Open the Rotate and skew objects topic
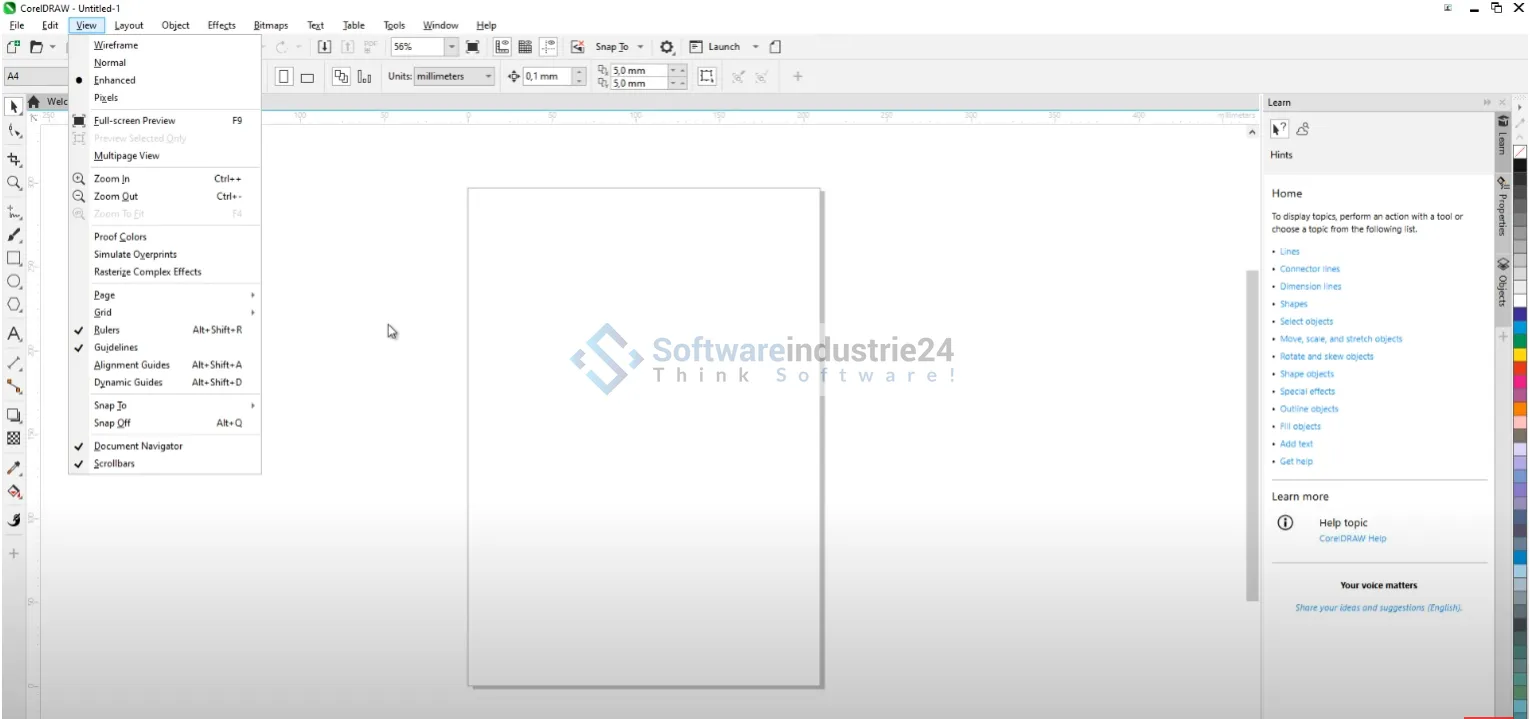The width and height of the screenshot is (1530, 719). 1326,357
